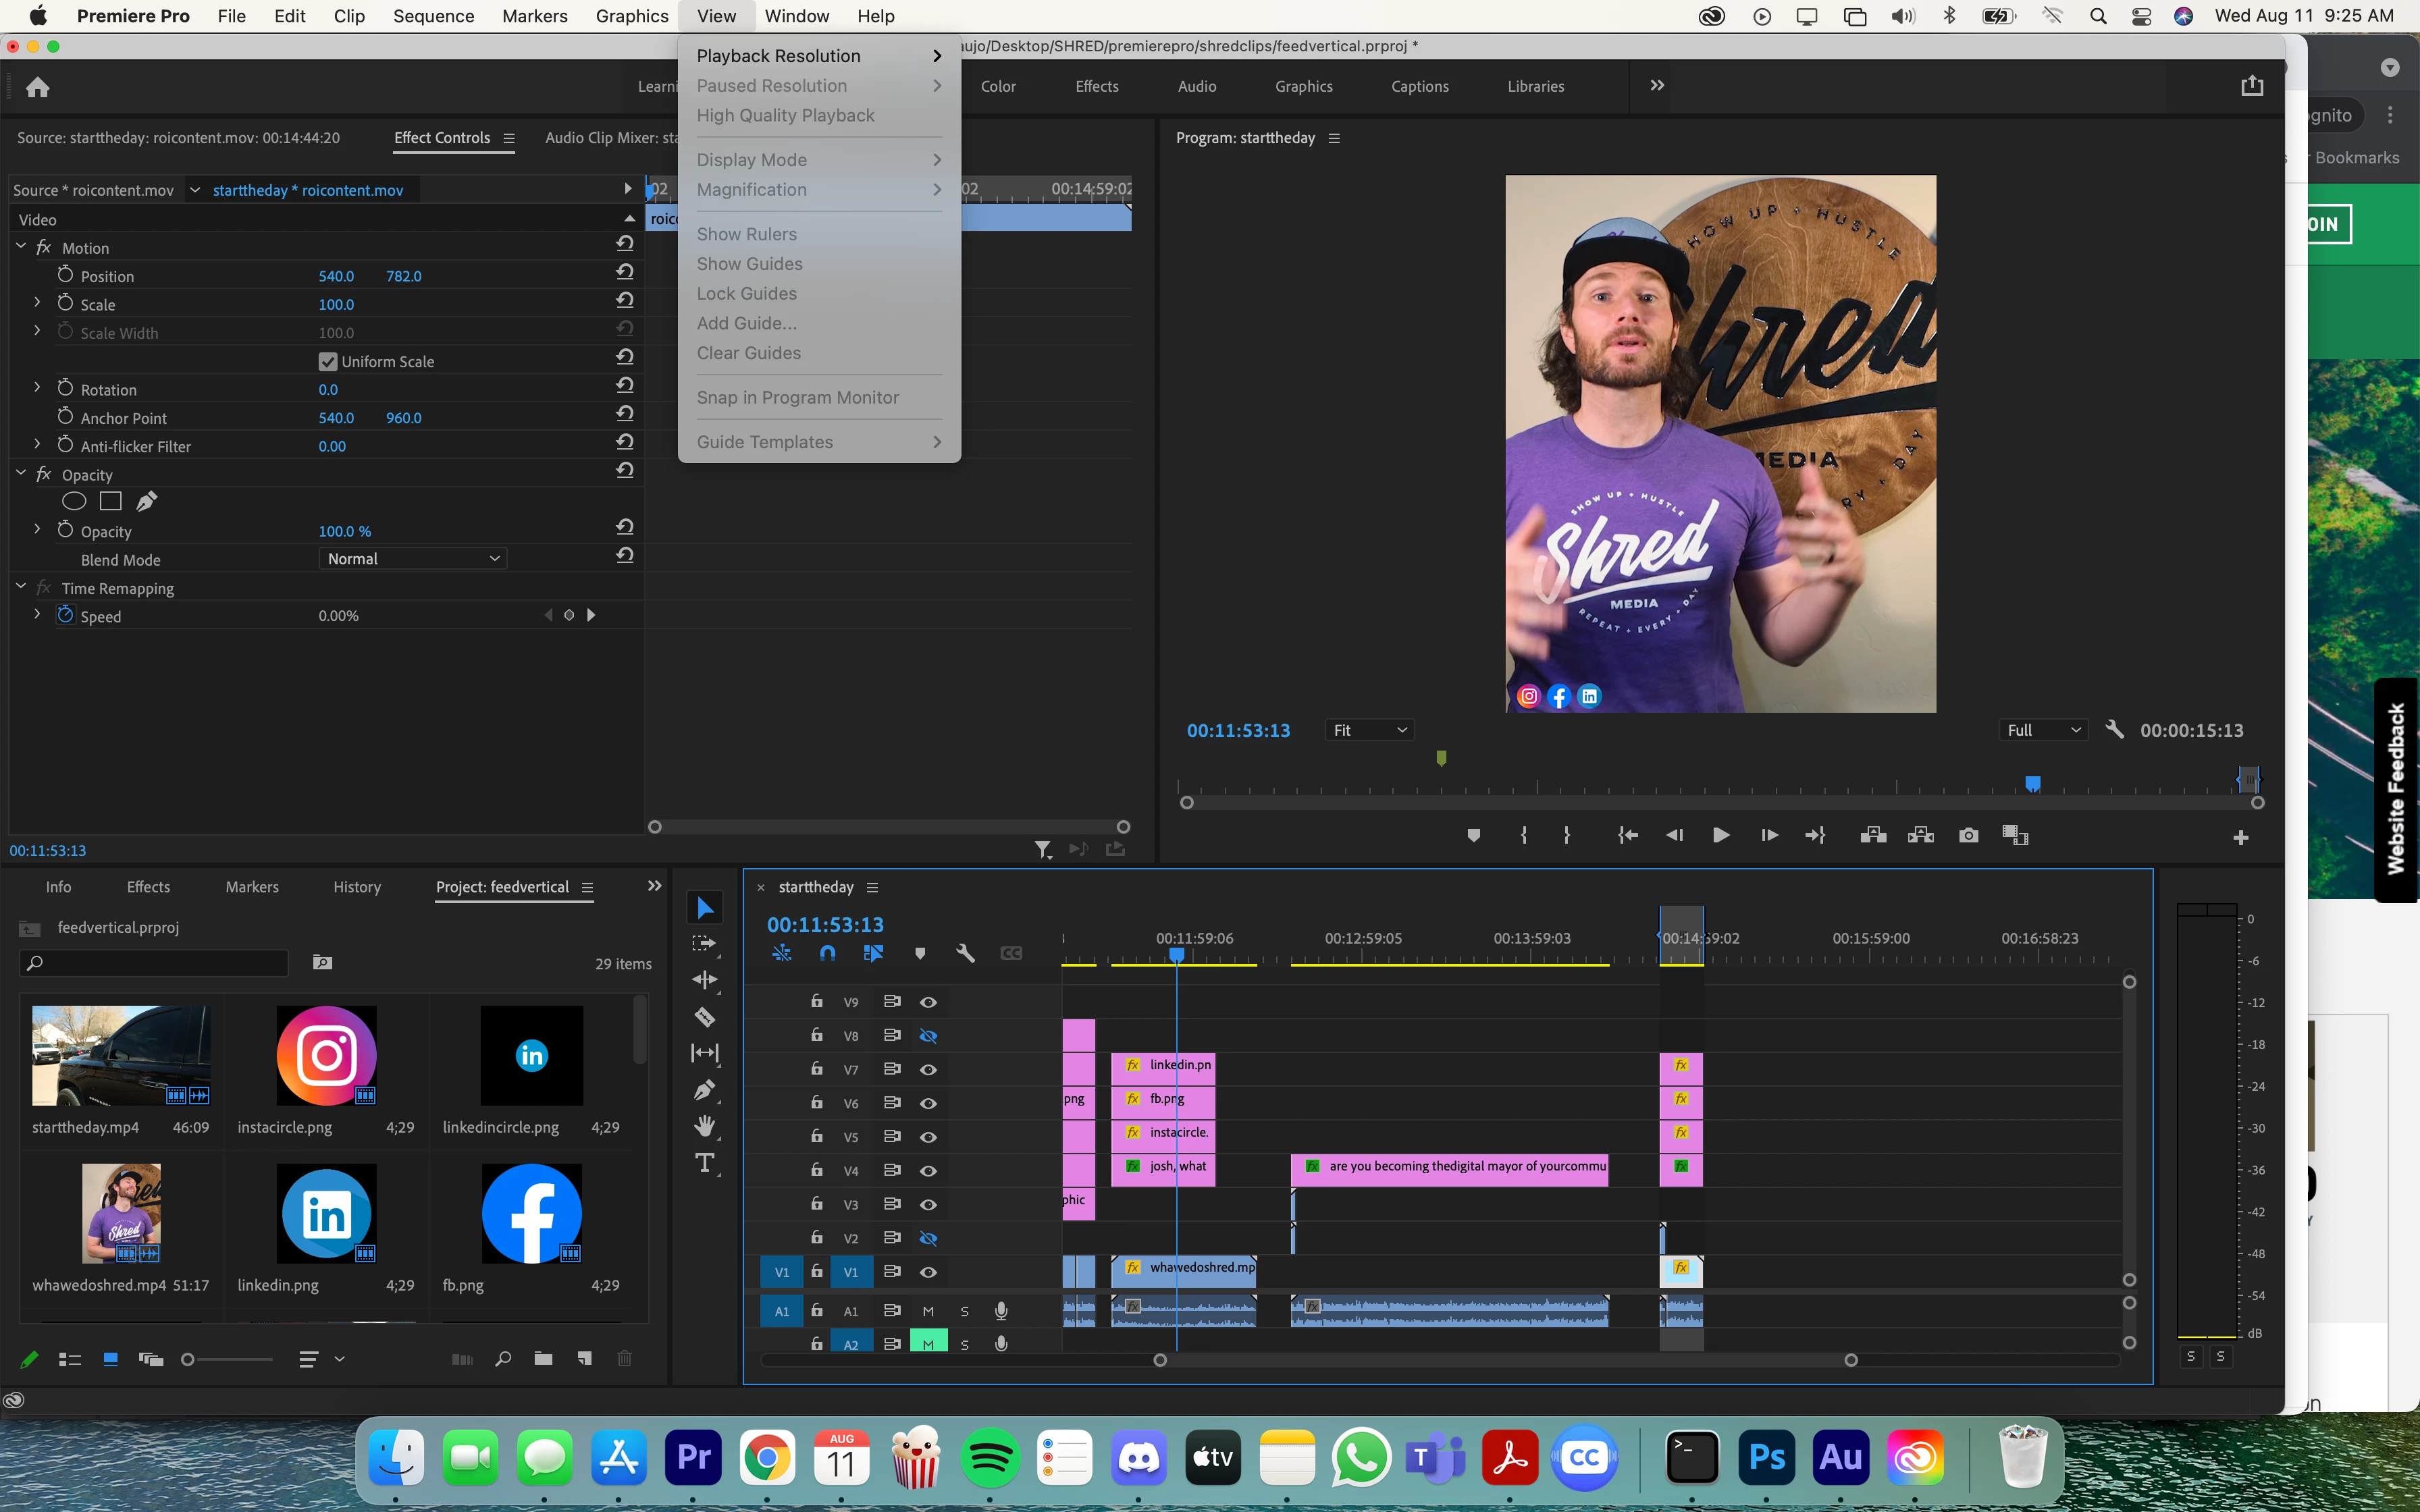
Task: Reset the Position parameter
Action: [x=625, y=271]
